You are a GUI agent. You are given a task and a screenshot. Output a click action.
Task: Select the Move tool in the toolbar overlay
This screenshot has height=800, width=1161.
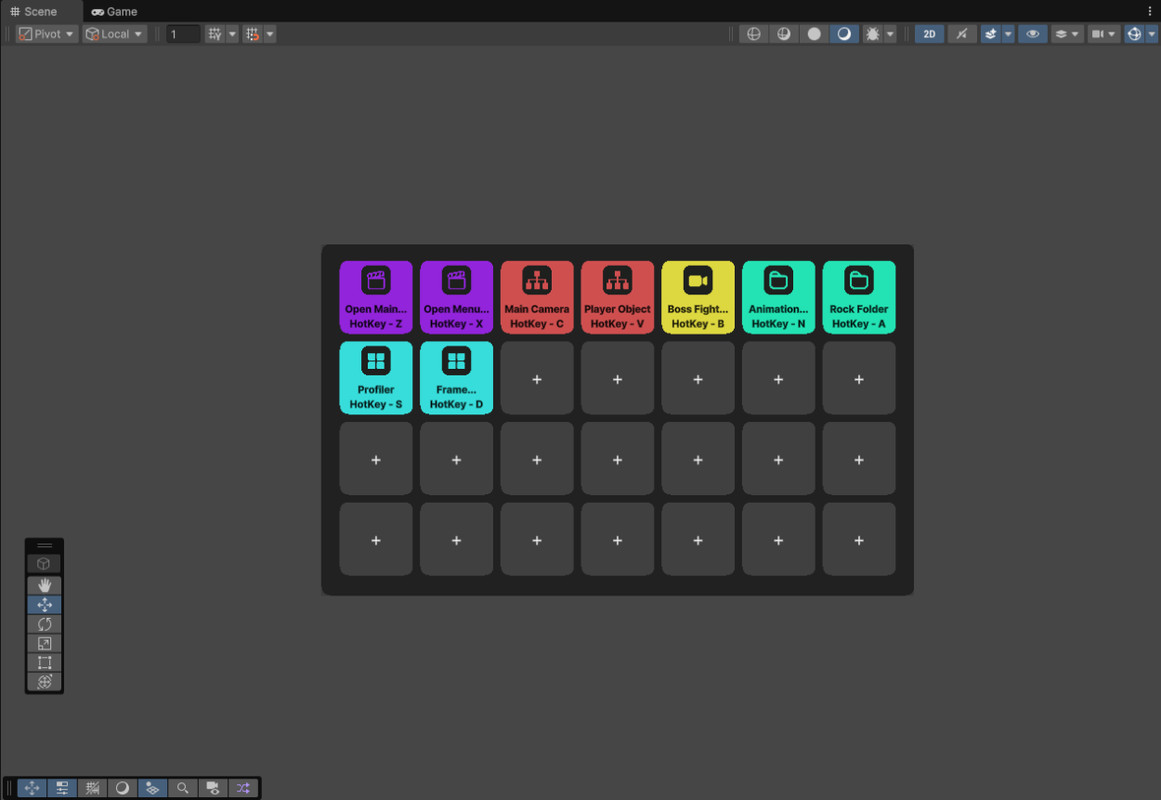[x=44, y=604]
